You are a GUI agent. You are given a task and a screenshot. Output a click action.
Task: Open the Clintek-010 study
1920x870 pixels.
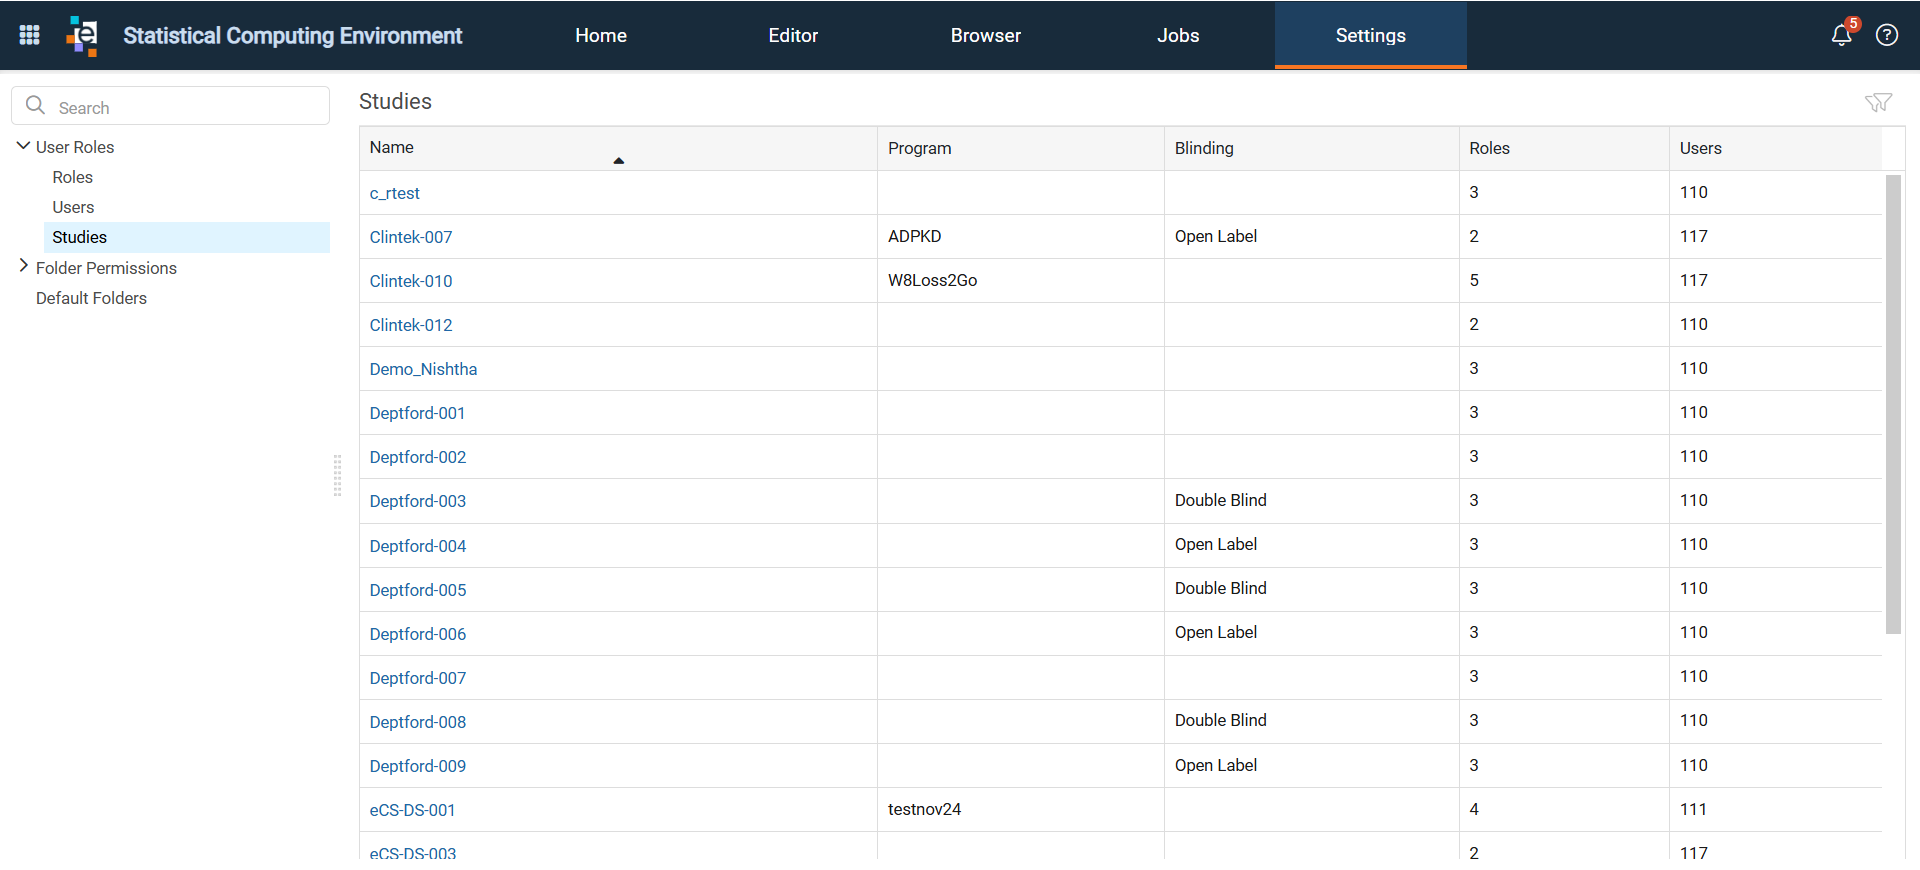click(x=411, y=281)
